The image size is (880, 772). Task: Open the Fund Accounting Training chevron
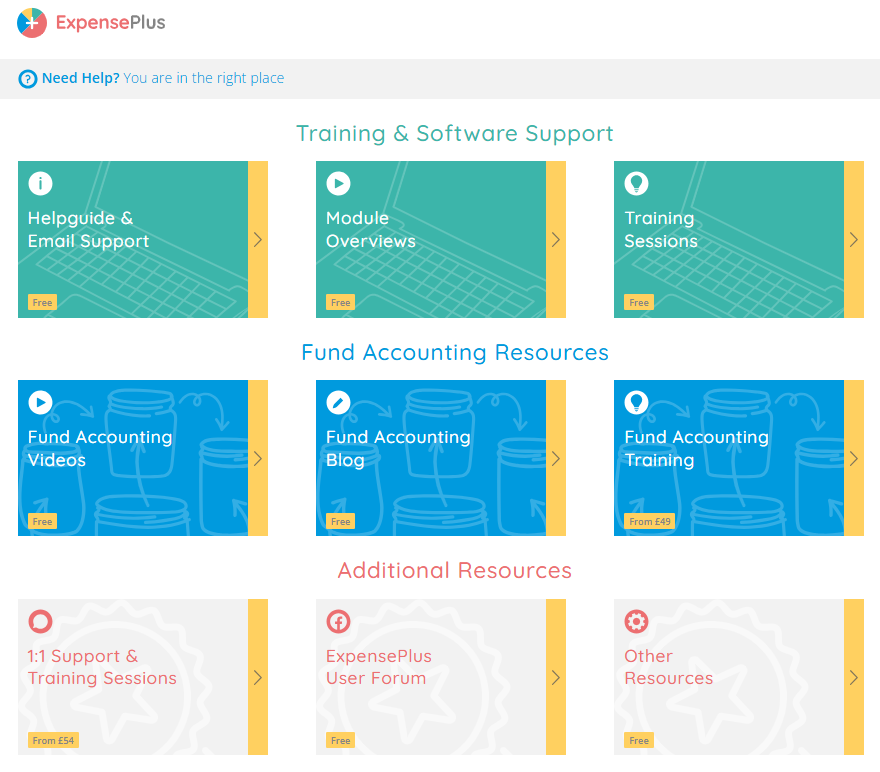854,458
